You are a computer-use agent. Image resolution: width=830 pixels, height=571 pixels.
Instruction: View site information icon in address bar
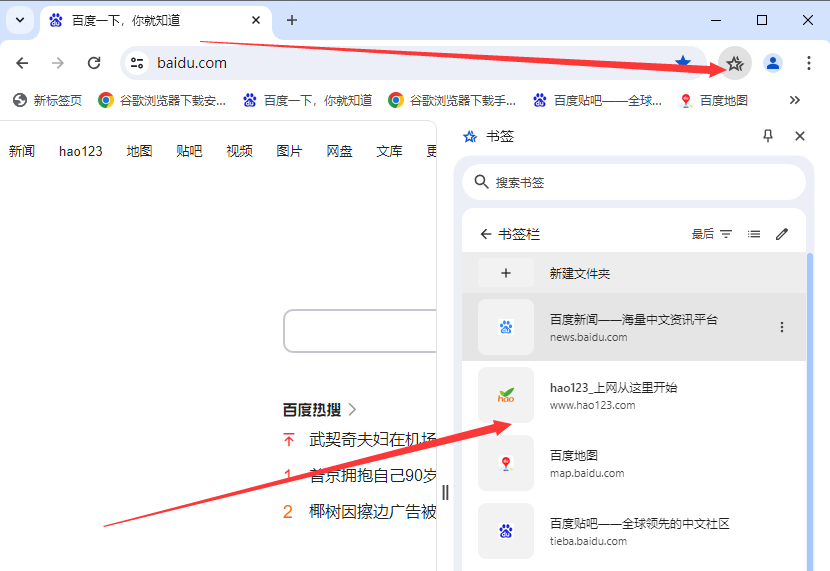tap(137, 63)
